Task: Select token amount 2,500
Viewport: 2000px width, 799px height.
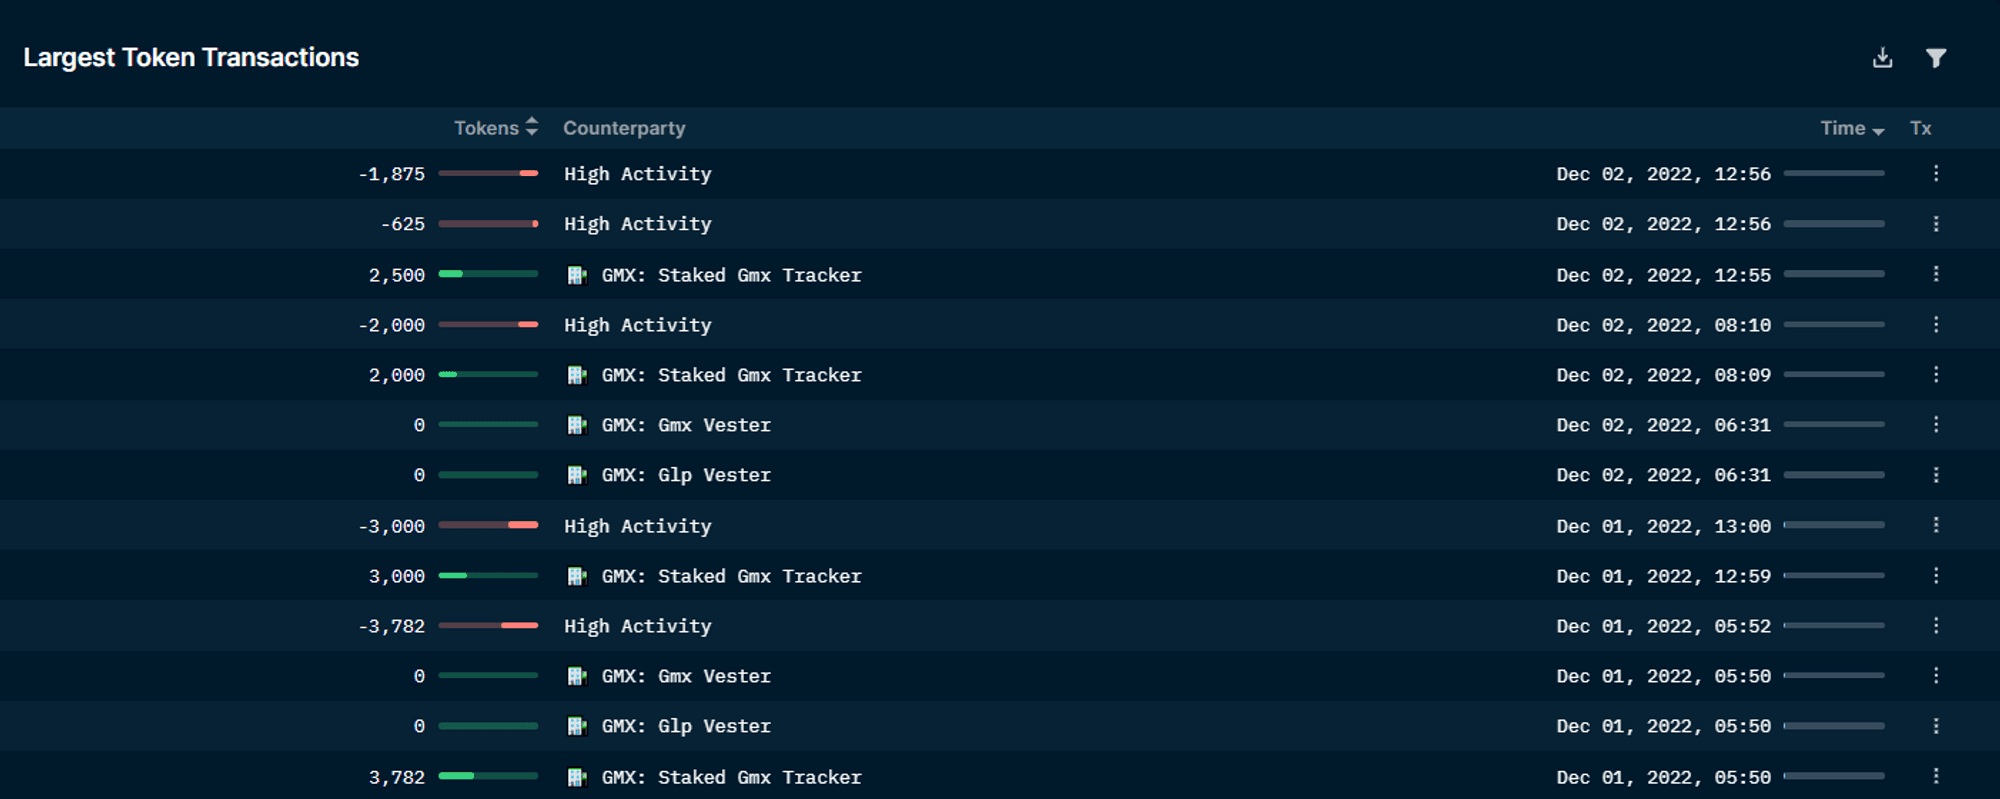Action: (x=397, y=275)
